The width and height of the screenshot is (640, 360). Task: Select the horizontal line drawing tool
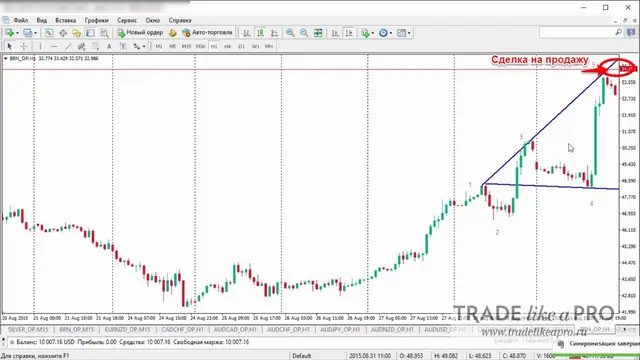coord(54,46)
